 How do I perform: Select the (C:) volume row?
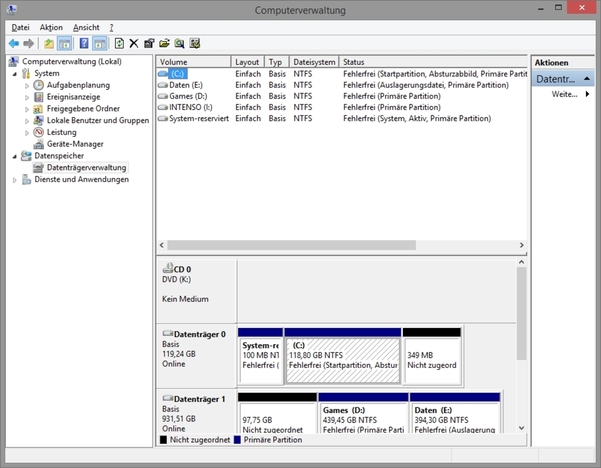pos(342,74)
